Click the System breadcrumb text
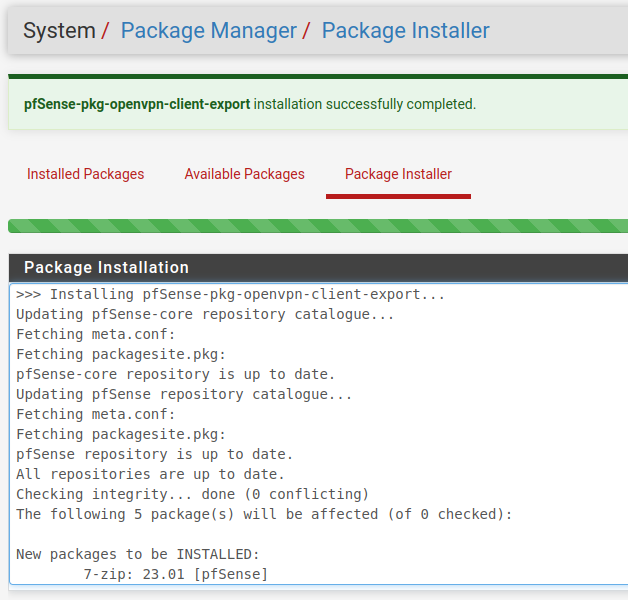This screenshot has height=600, width=628. tap(59, 31)
